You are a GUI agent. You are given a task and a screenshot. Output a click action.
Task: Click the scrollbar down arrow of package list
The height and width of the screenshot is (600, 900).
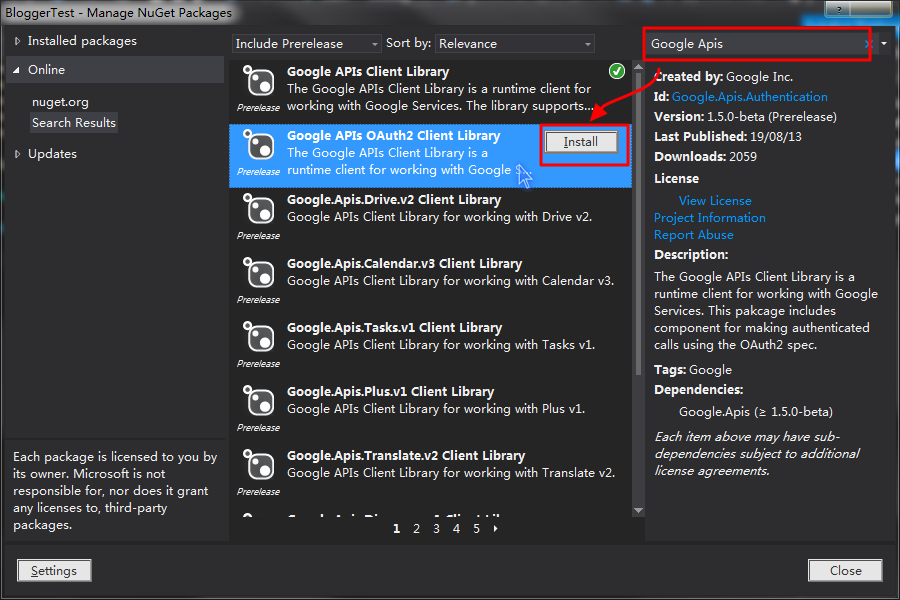click(638, 510)
